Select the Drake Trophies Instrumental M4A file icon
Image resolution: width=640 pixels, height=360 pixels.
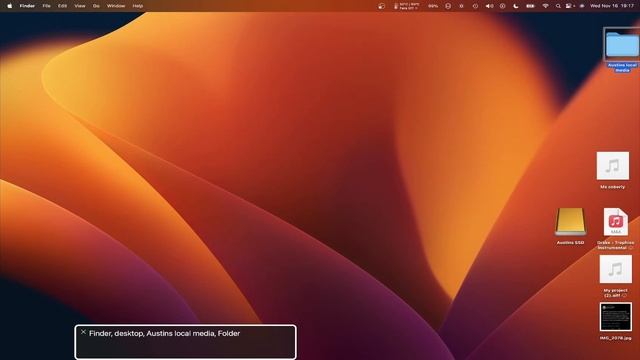tap(616, 222)
